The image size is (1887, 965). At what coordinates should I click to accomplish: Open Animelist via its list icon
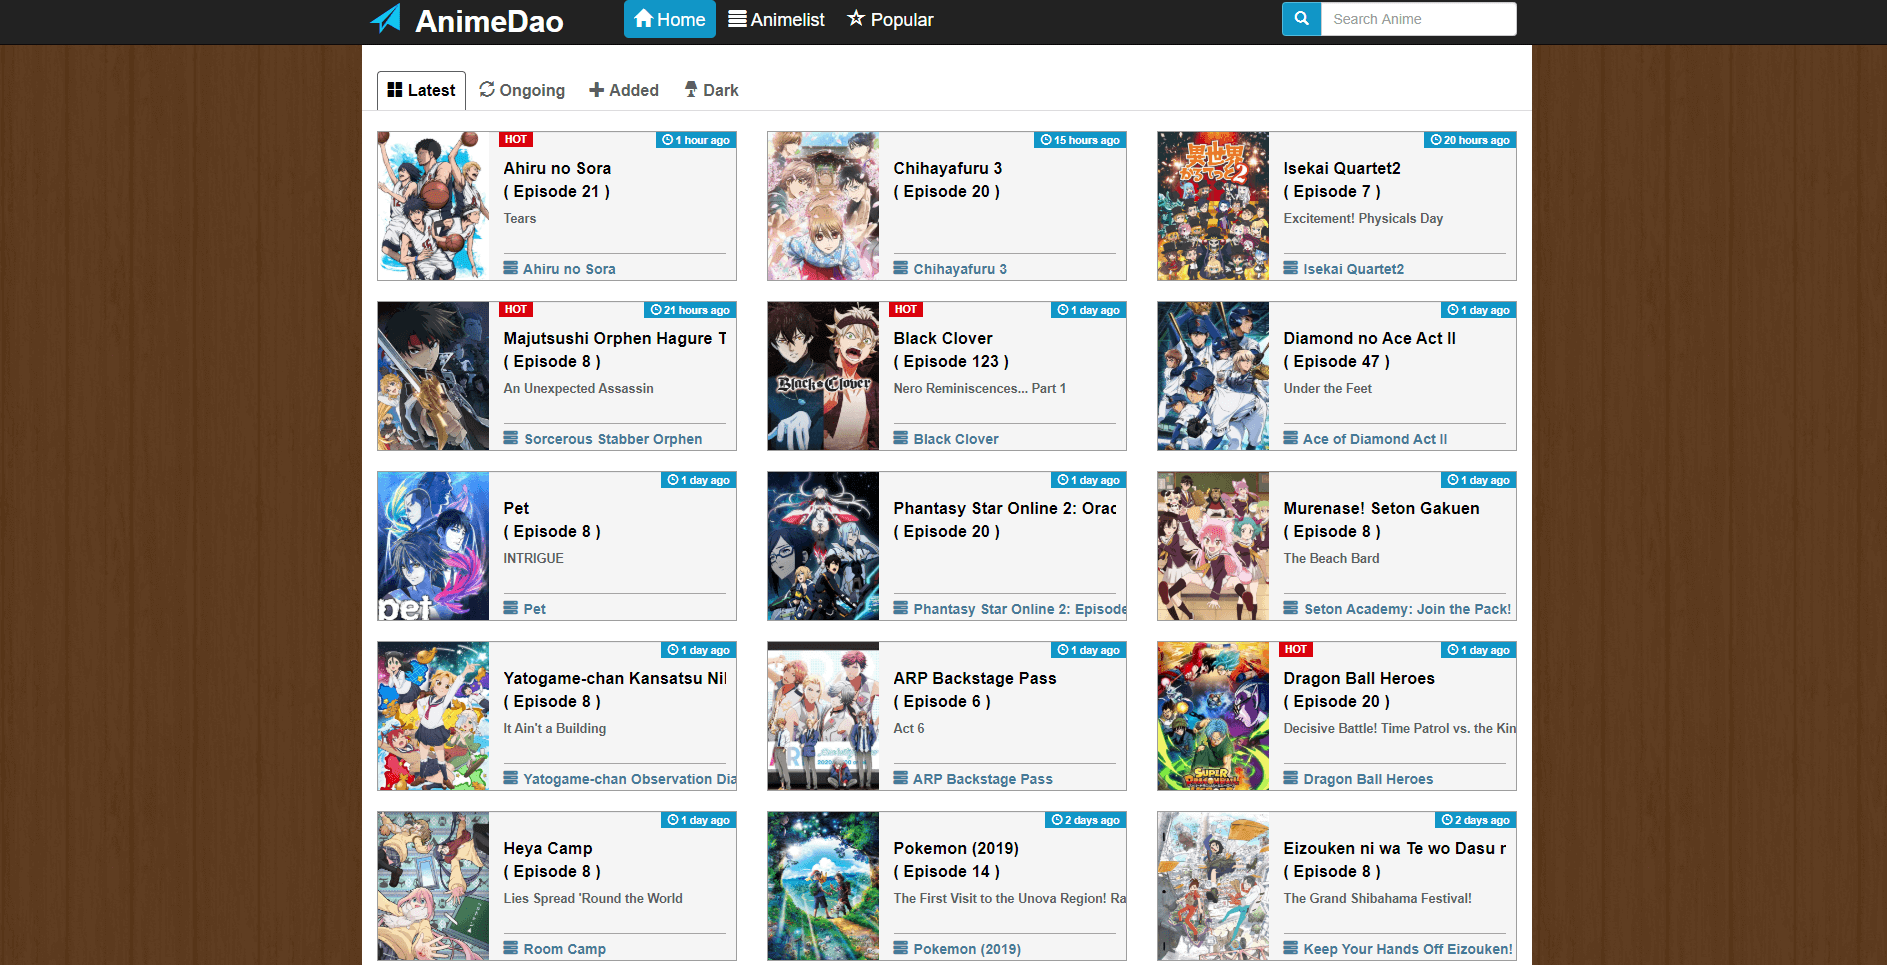(738, 18)
